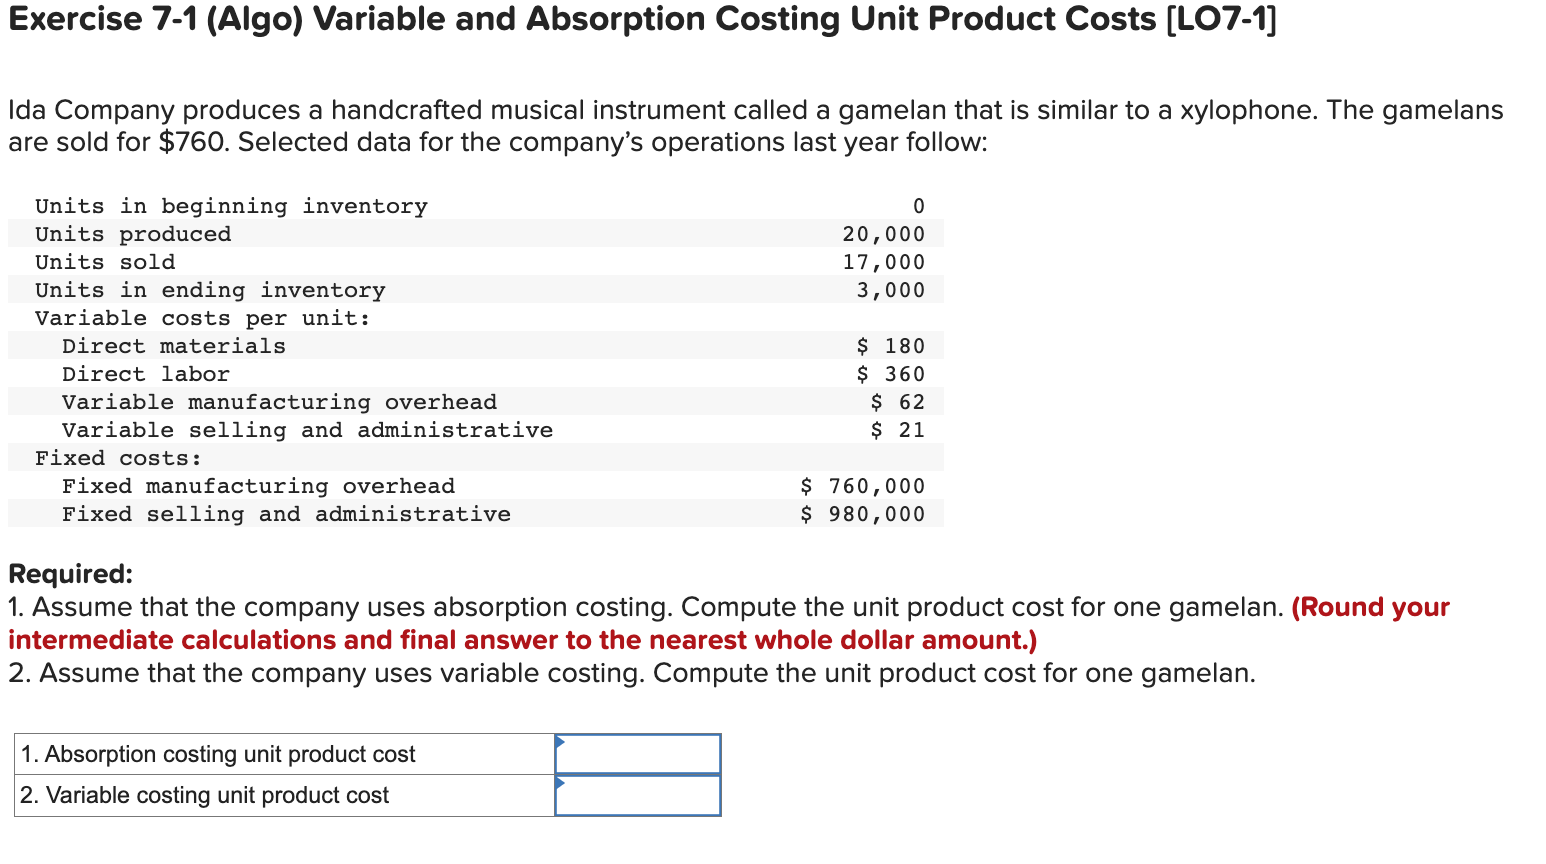
Task: Click the Direct labor $360 figure
Action: [x=901, y=373]
